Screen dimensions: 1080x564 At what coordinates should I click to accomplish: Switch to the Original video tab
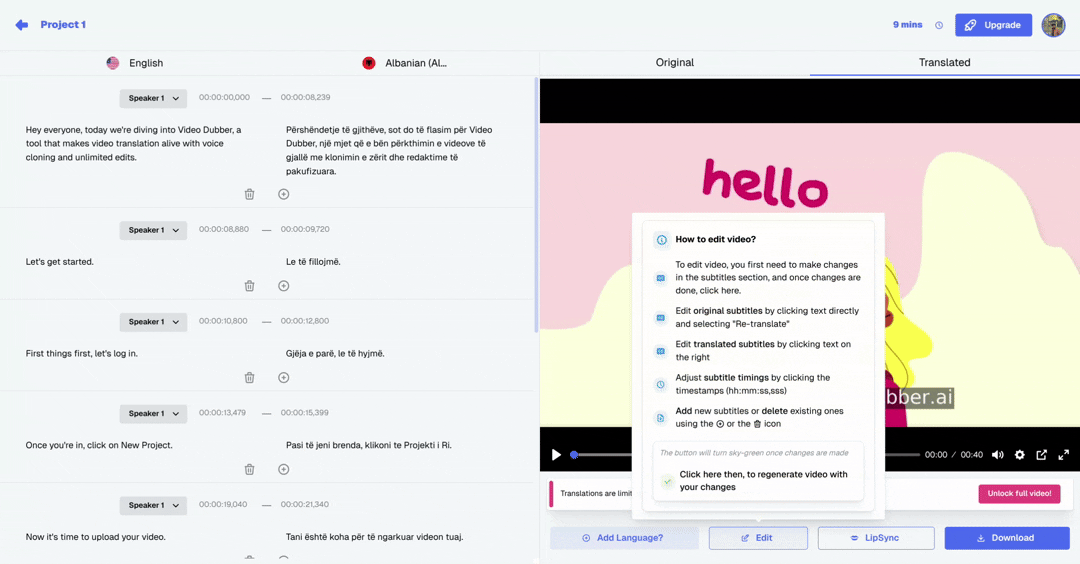(x=674, y=63)
